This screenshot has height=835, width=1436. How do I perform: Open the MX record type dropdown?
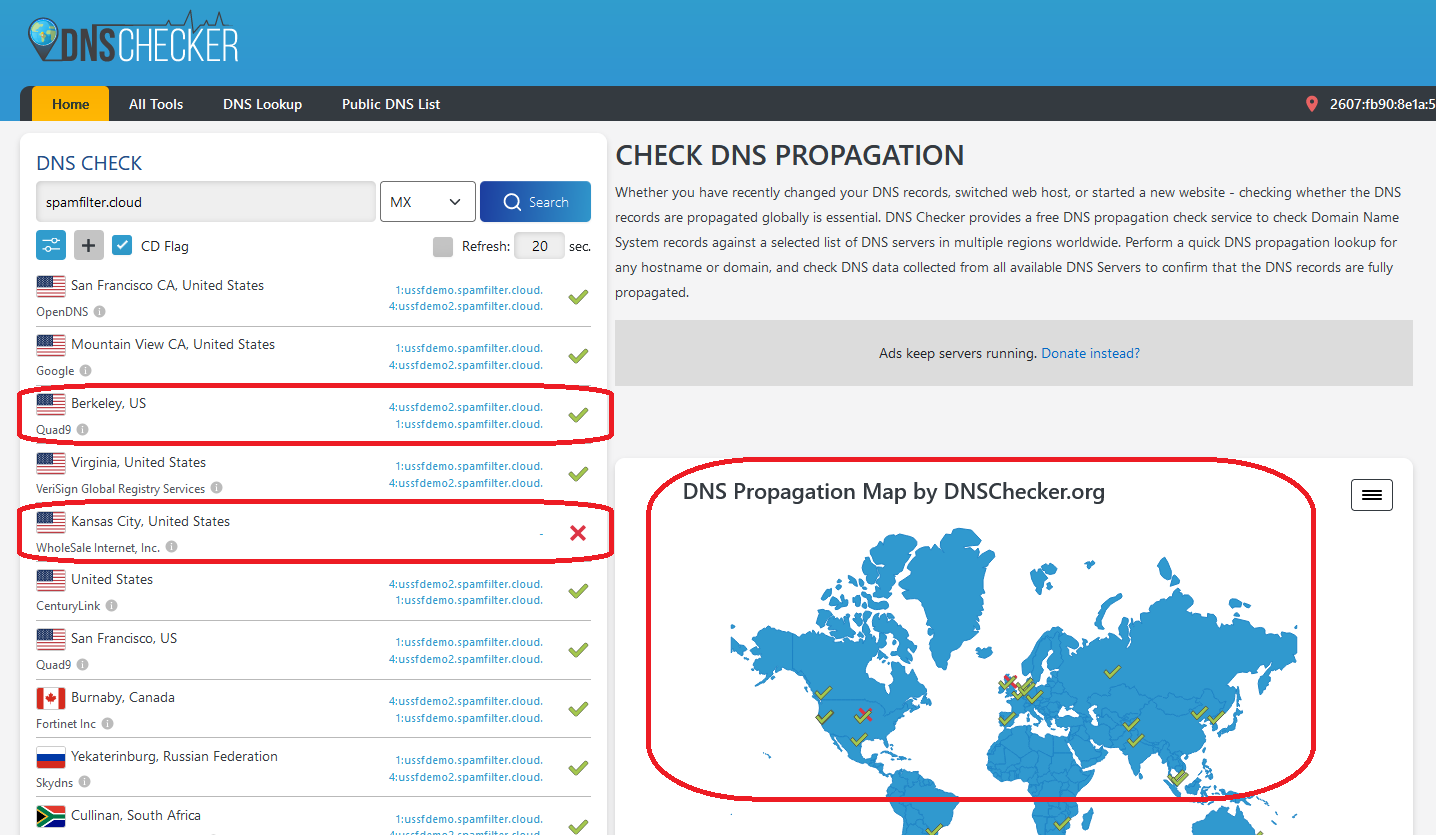(x=428, y=202)
